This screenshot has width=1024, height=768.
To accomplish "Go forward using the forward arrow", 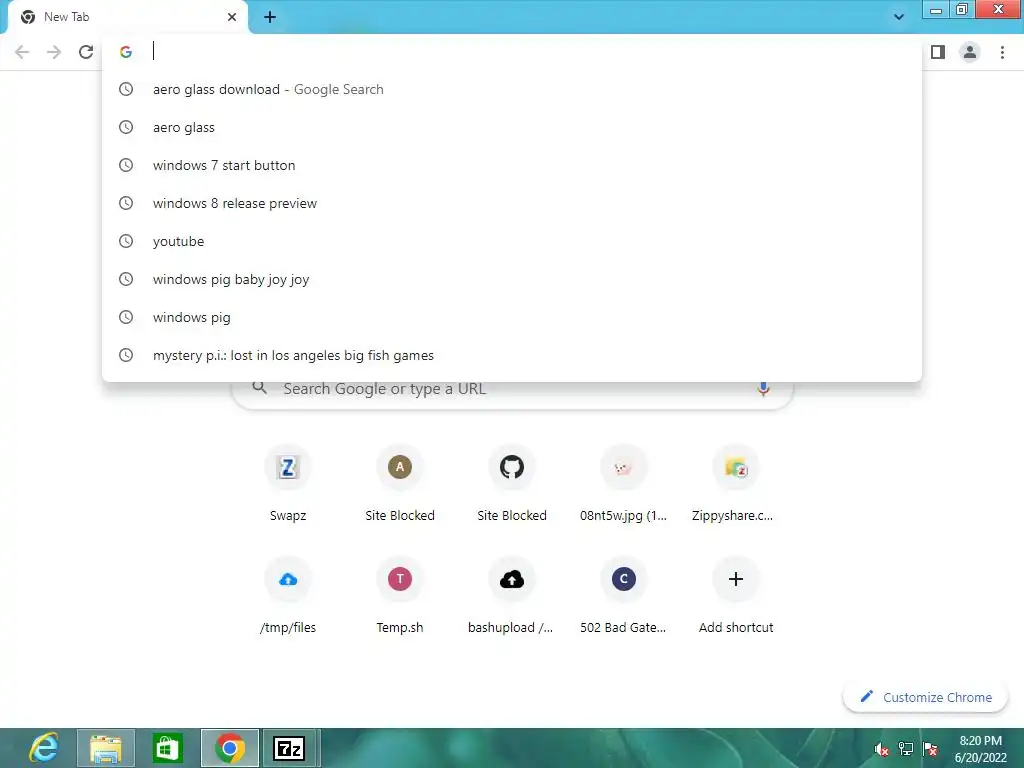I will click(54, 52).
